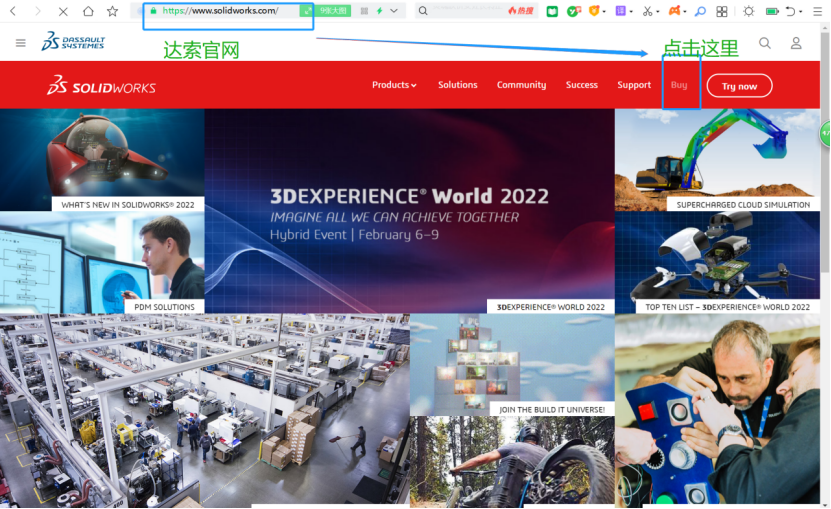The height and width of the screenshot is (509, 831).
Task: Click the orange game controller icon
Action: (674, 11)
